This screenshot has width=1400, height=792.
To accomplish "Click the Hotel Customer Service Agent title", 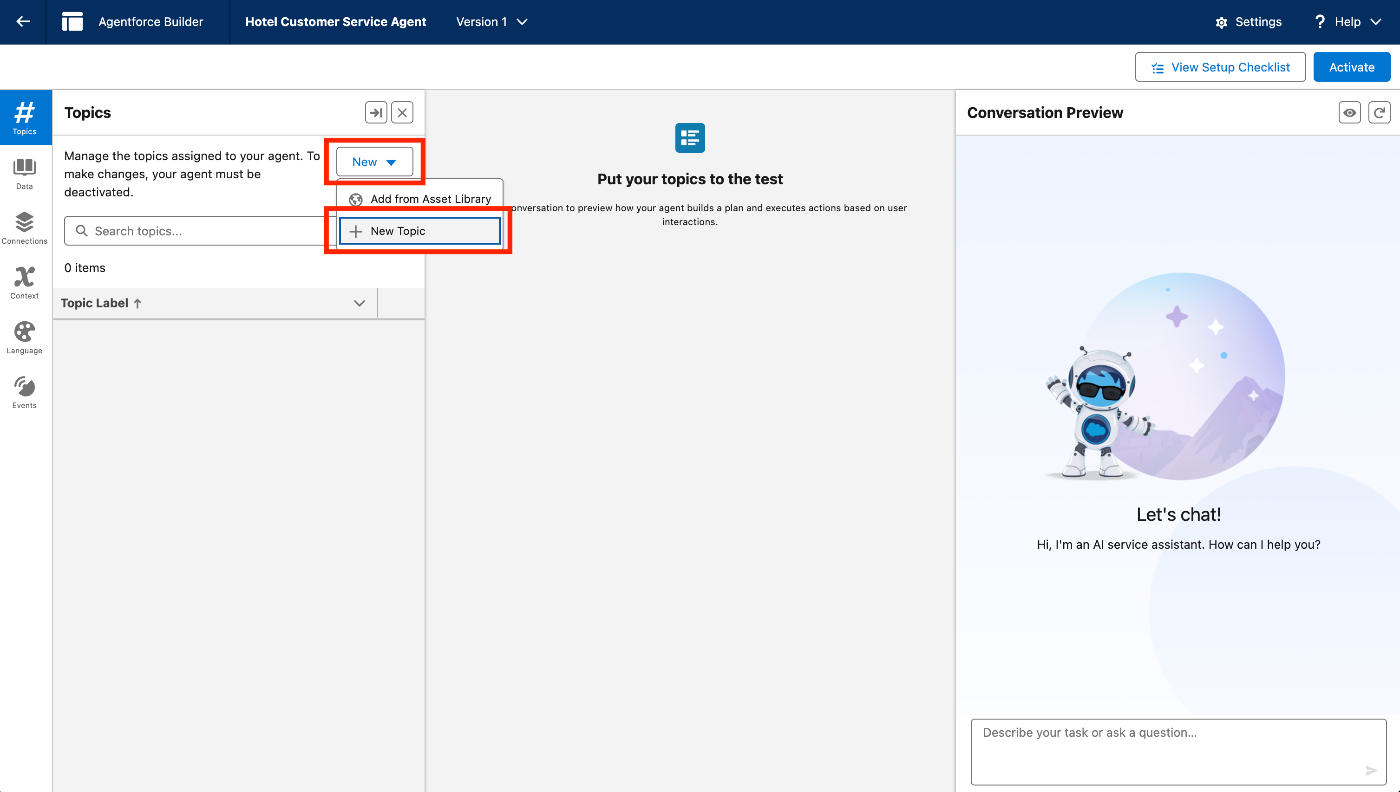I will point(336,22).
